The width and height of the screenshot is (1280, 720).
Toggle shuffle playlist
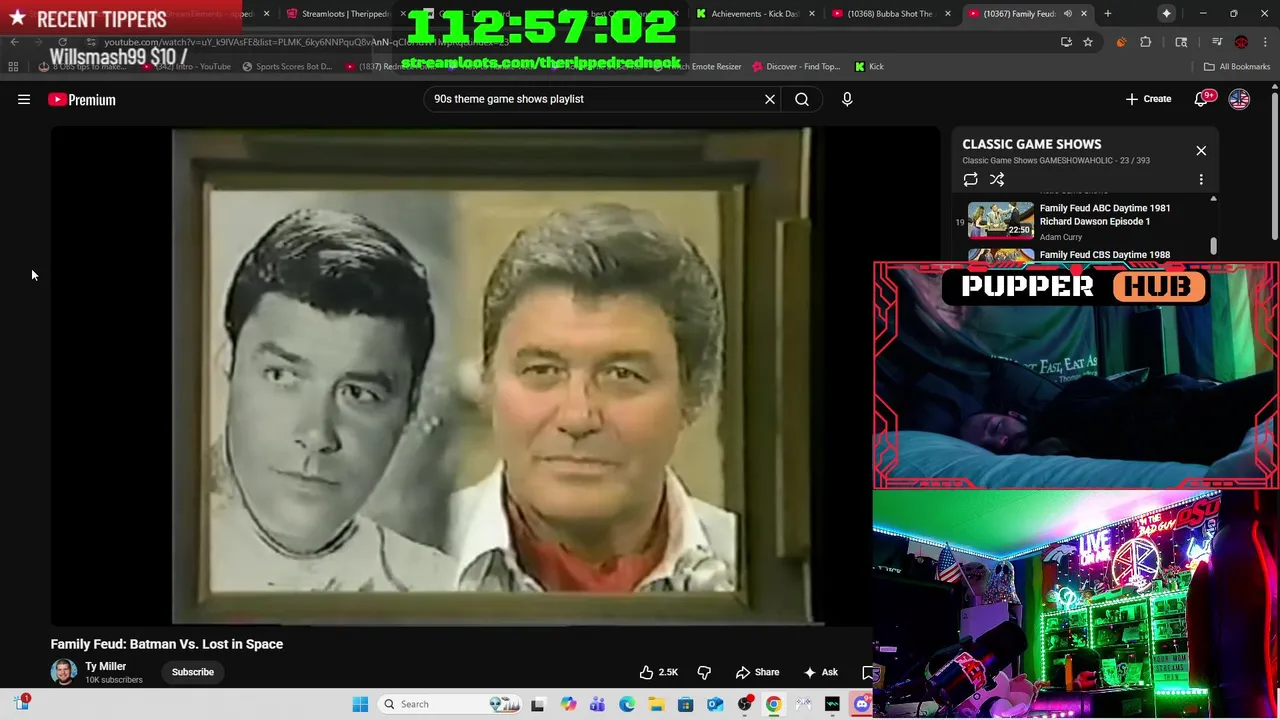click(x=997, y=180)
